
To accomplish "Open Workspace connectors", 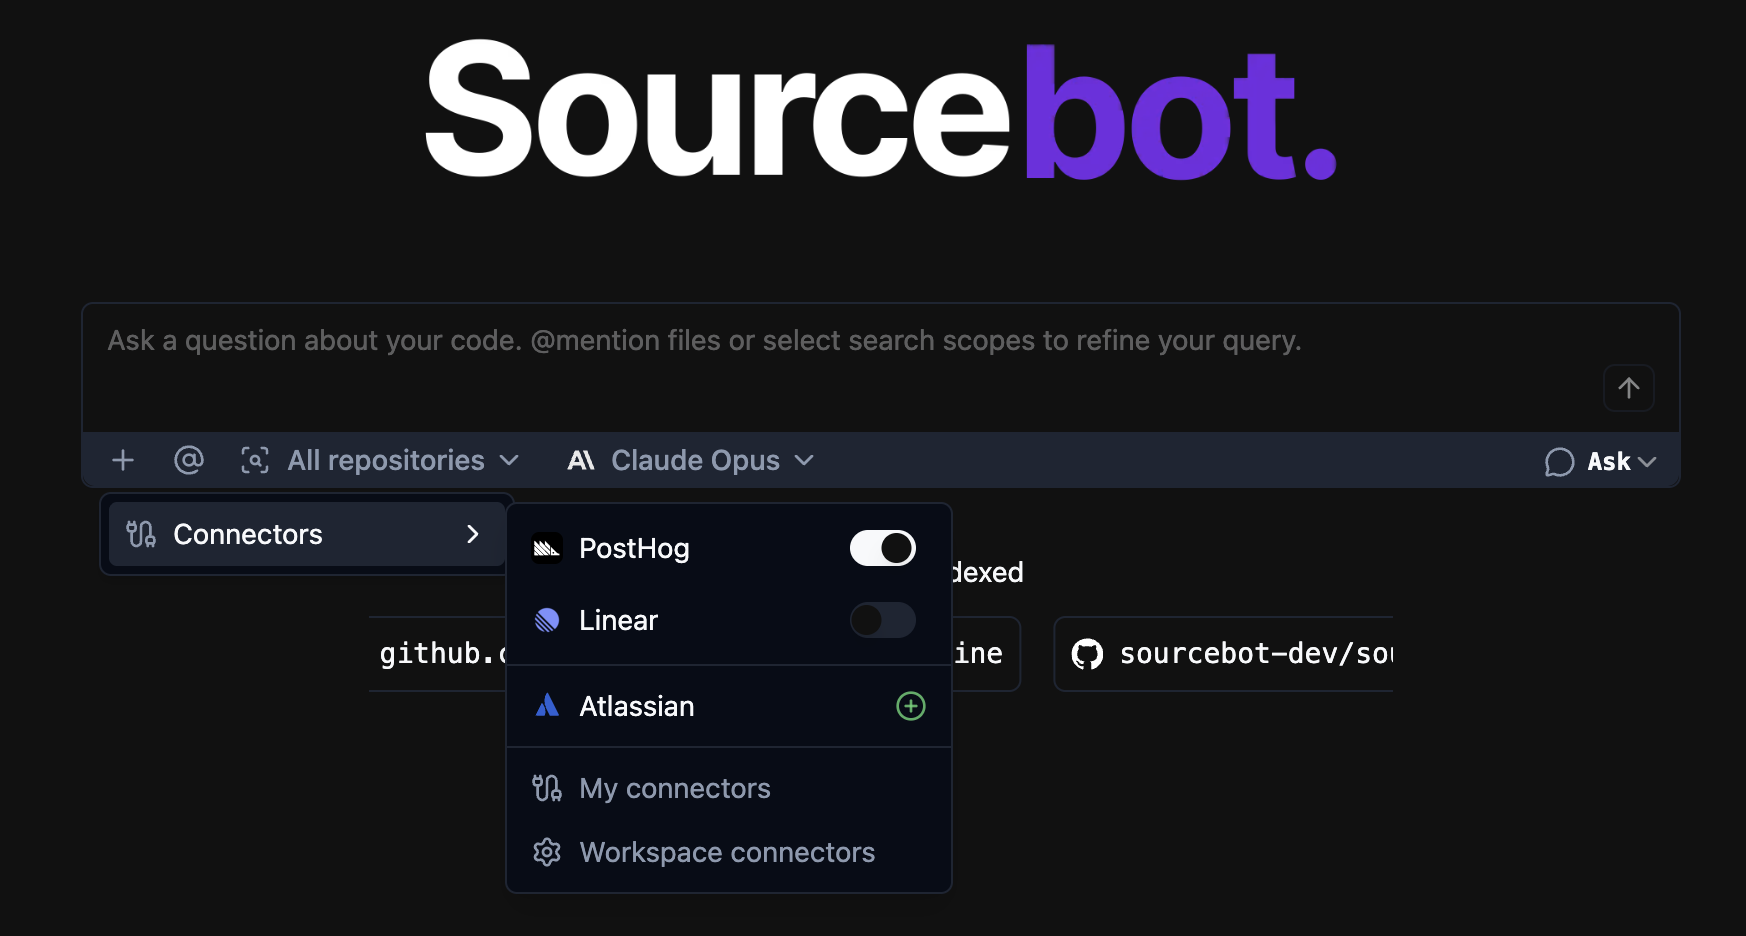I will tap(729, 852).
